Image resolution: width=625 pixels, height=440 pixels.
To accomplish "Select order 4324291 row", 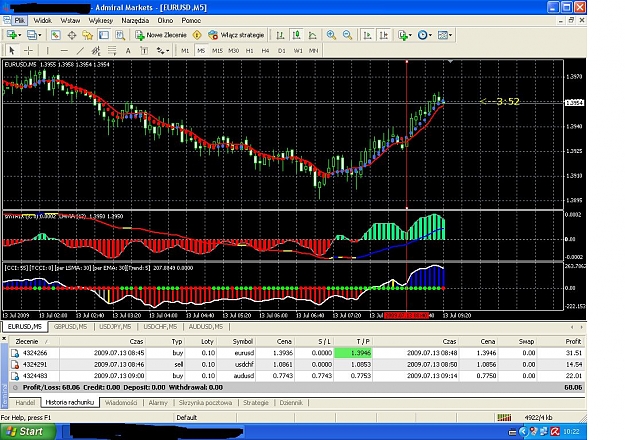I will (x=297, y=364).
